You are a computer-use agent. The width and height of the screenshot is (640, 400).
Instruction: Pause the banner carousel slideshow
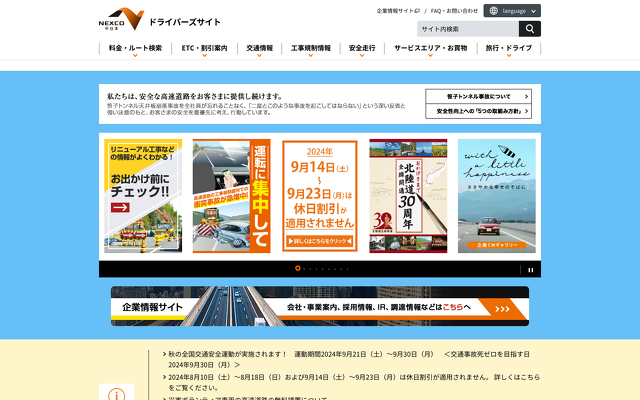pyautogui.click(x=531, y=269)
